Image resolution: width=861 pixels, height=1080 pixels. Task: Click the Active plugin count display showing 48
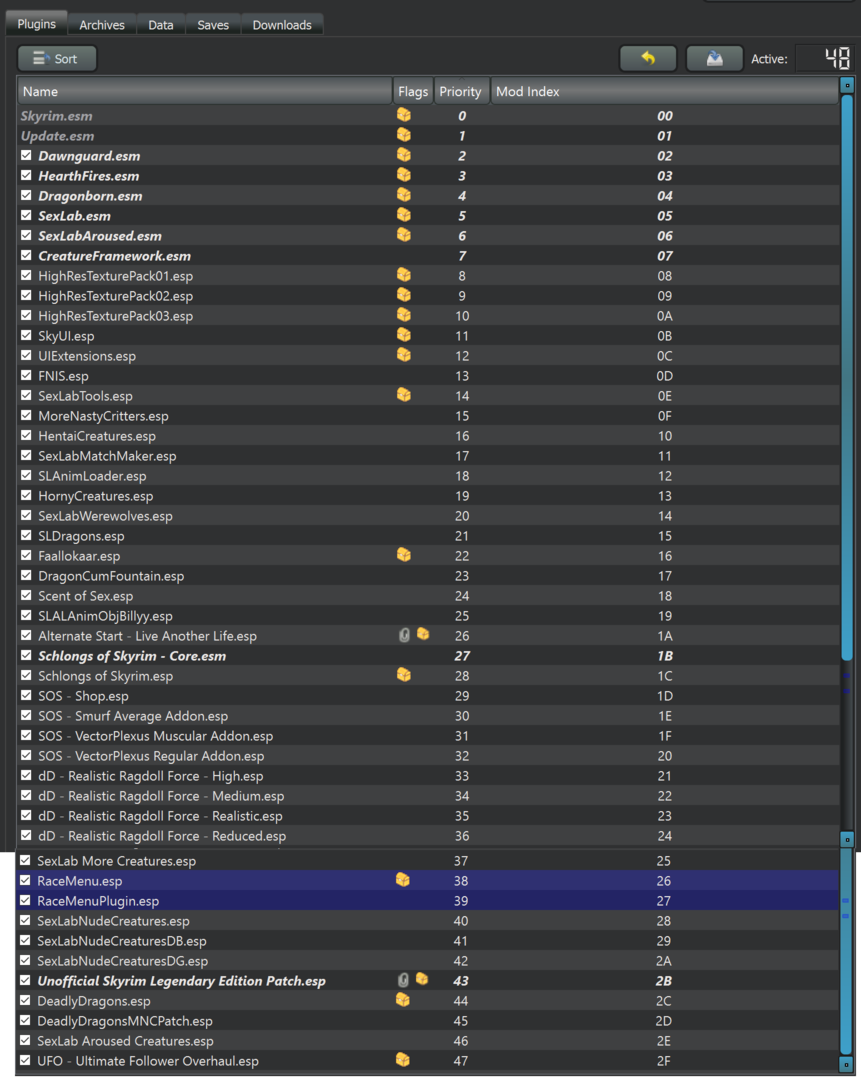point(823,59)
